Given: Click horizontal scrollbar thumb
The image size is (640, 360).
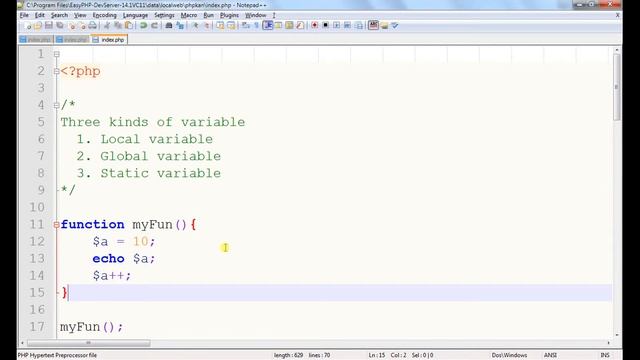Looking at the screenshot, I should click(x=89, y=343).
